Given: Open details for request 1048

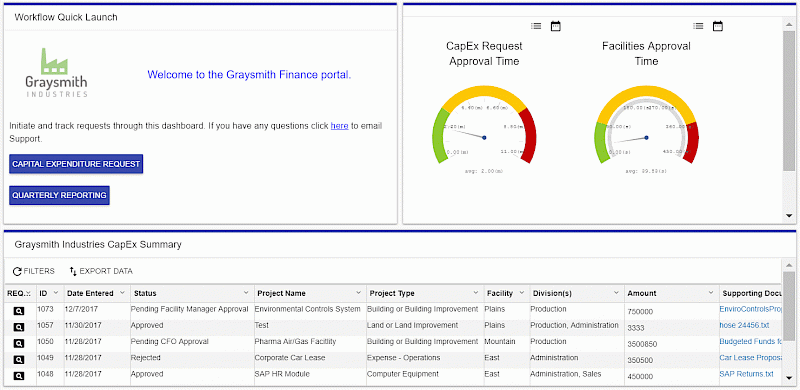Looking at the screenshot, I should click(18, 376).
